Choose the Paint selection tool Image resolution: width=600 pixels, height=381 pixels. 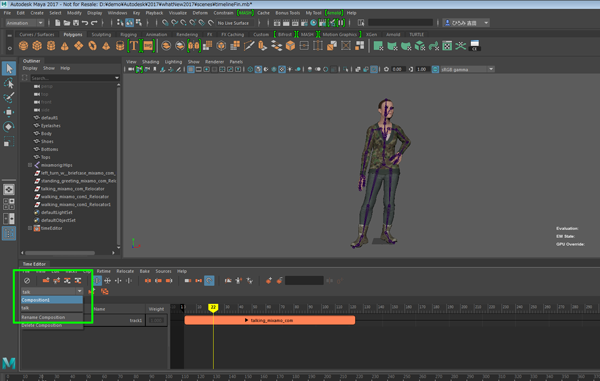9,97
